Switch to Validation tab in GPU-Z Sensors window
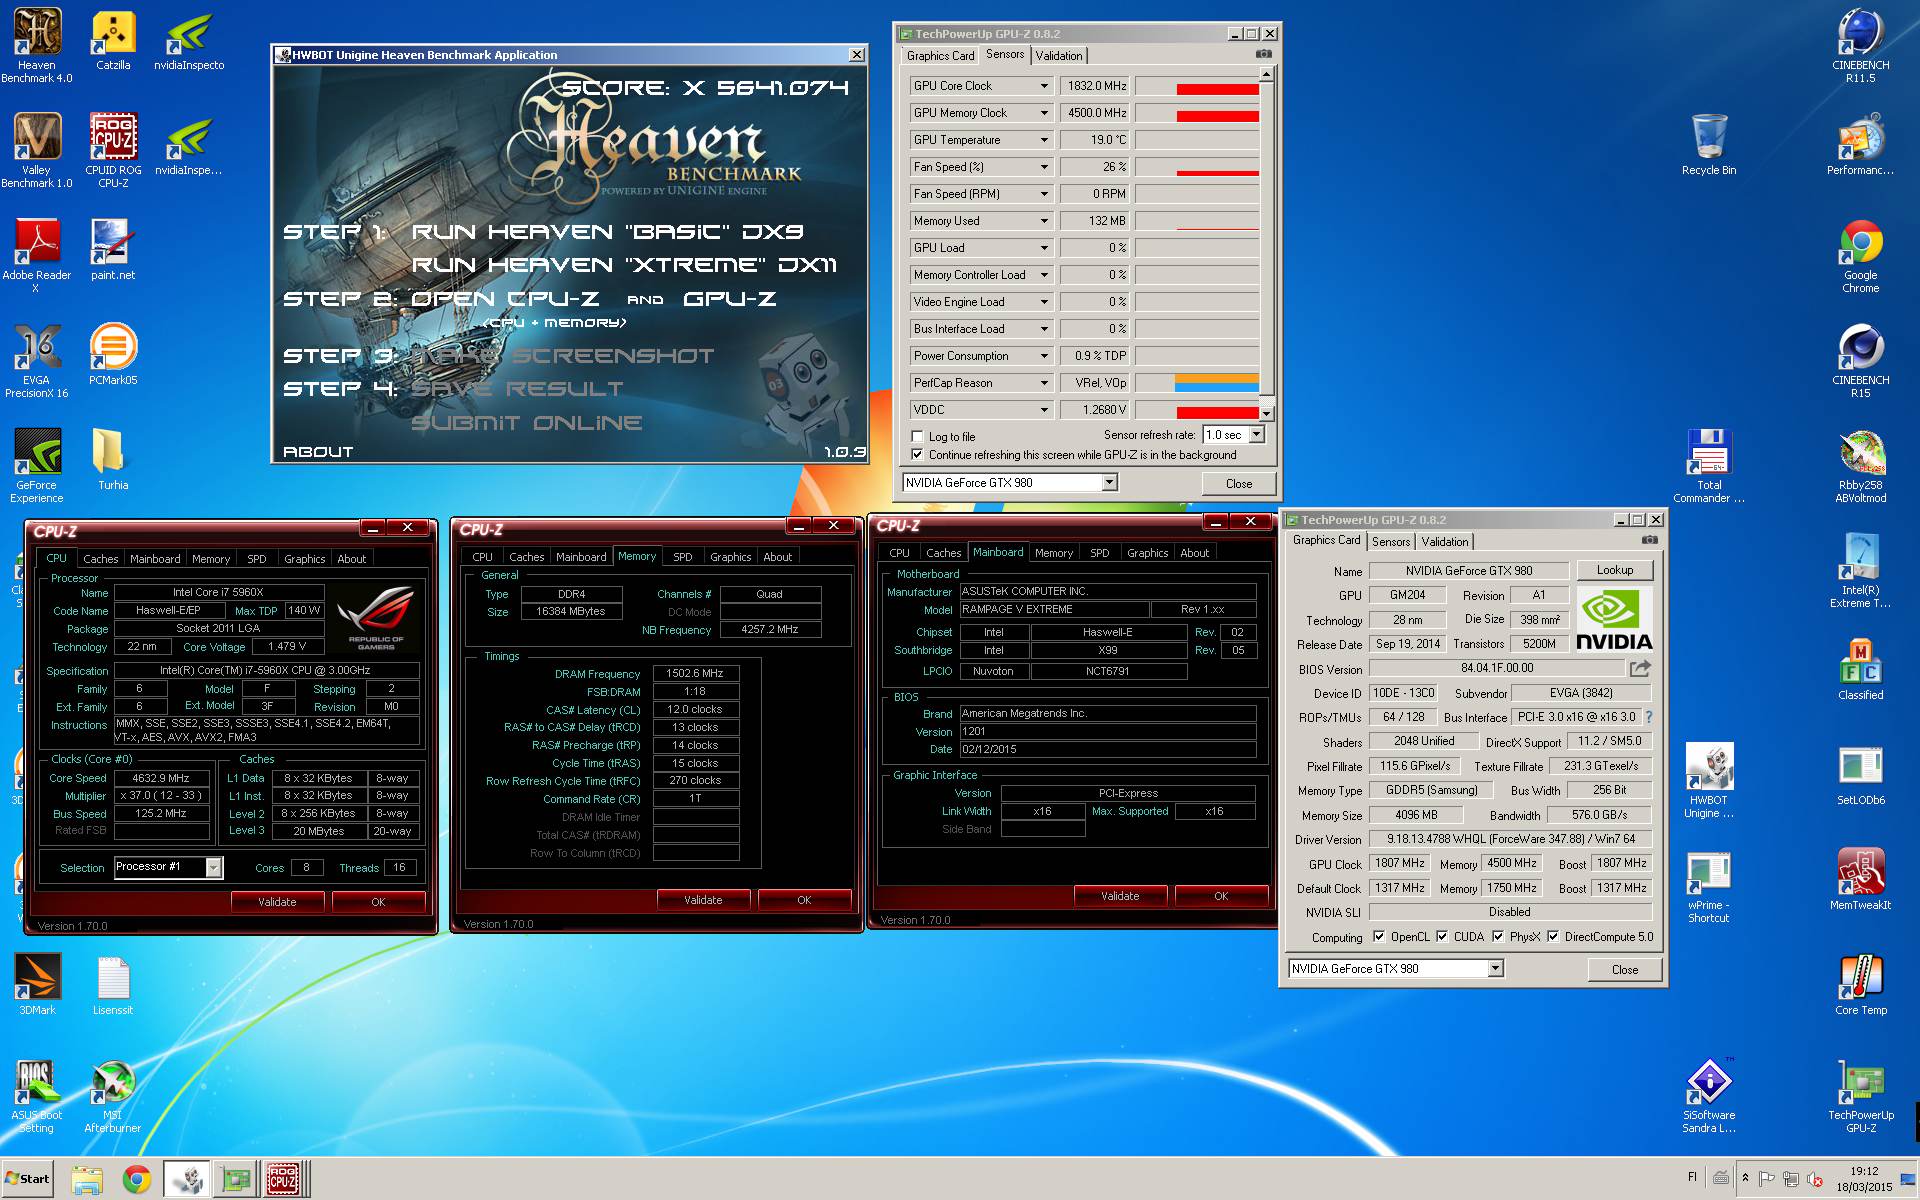 tap(1059, 56)
